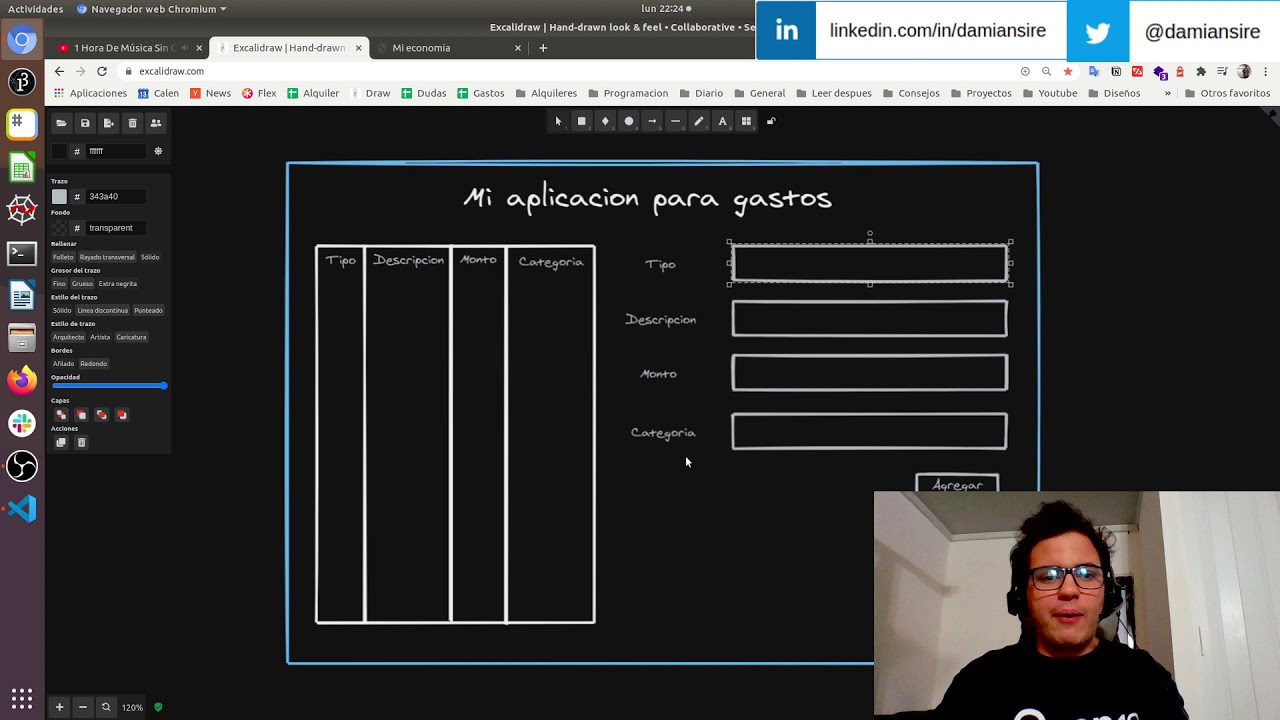Viewport: 1280px width, 720px height.
Task: Edit canvas background hex field ffffff
Action: (x=114, y=151)
